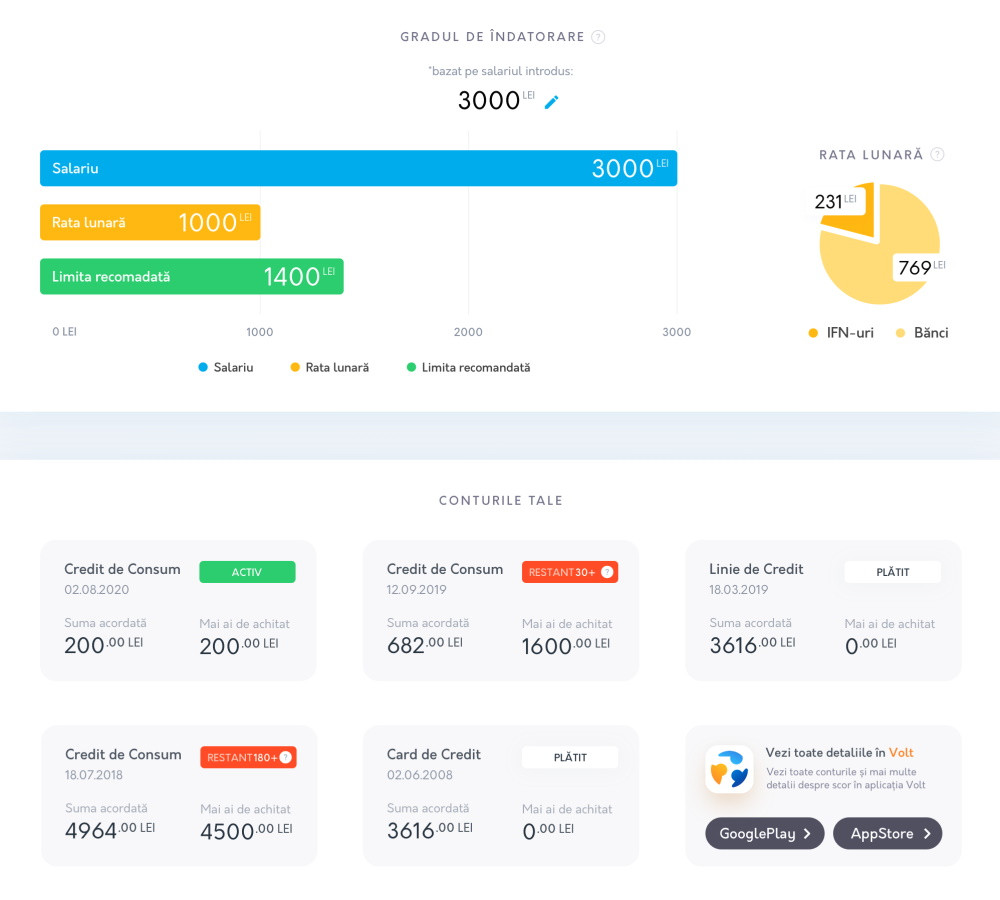
Task: Toggle IFN-uri in pie chart legend
Action: click(840, 333)
